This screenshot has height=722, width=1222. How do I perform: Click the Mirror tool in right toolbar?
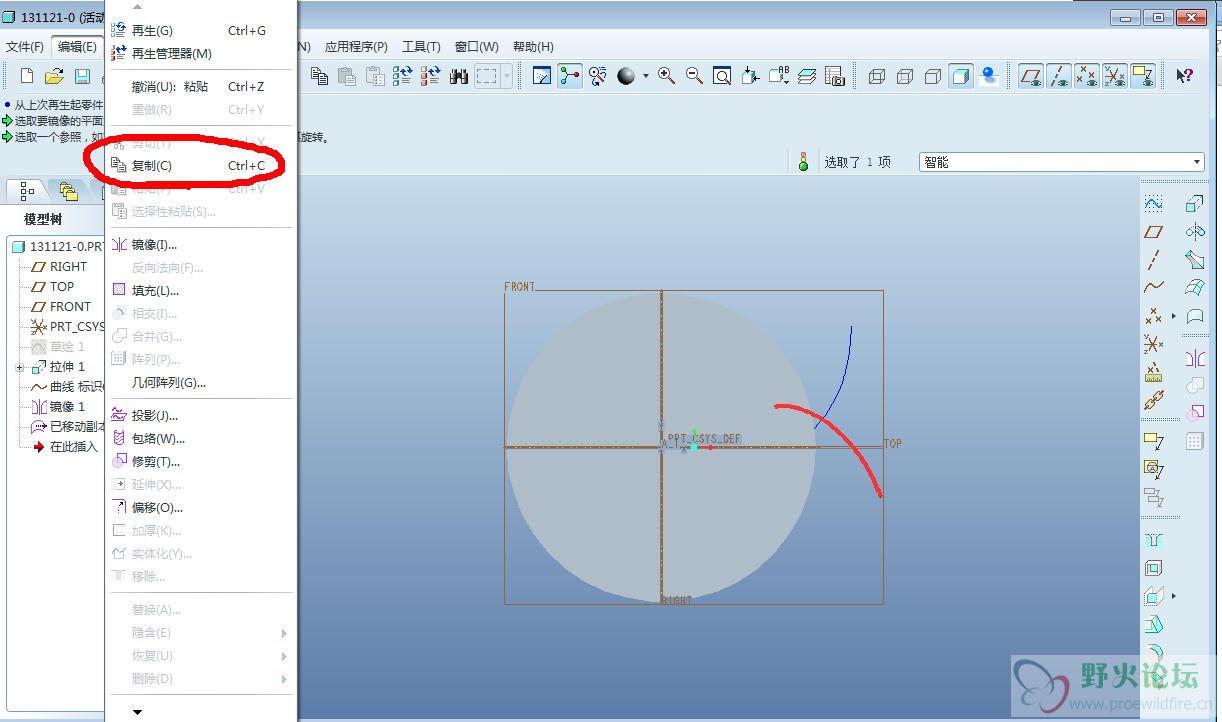coord(1195,358)
